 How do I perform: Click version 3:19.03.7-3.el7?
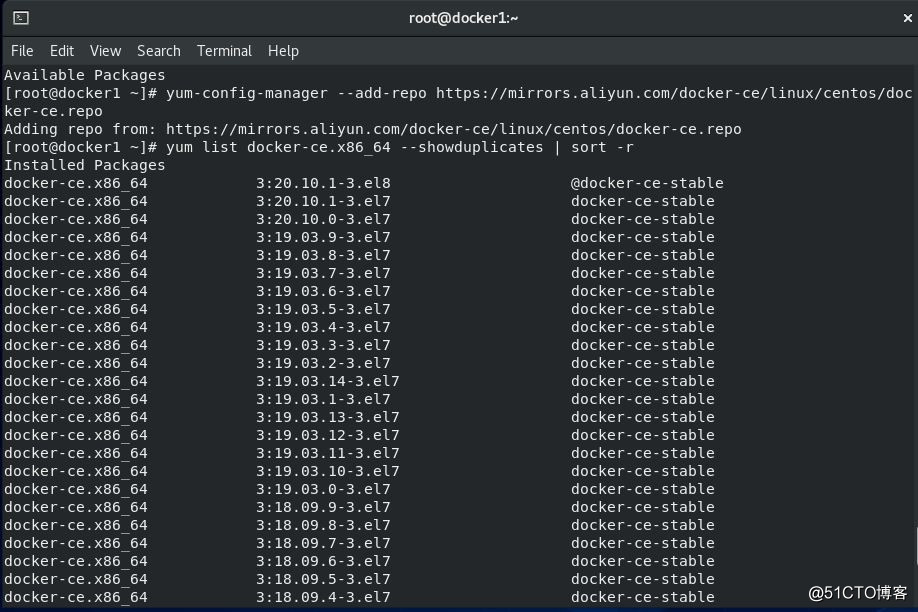tap(323, 273)
